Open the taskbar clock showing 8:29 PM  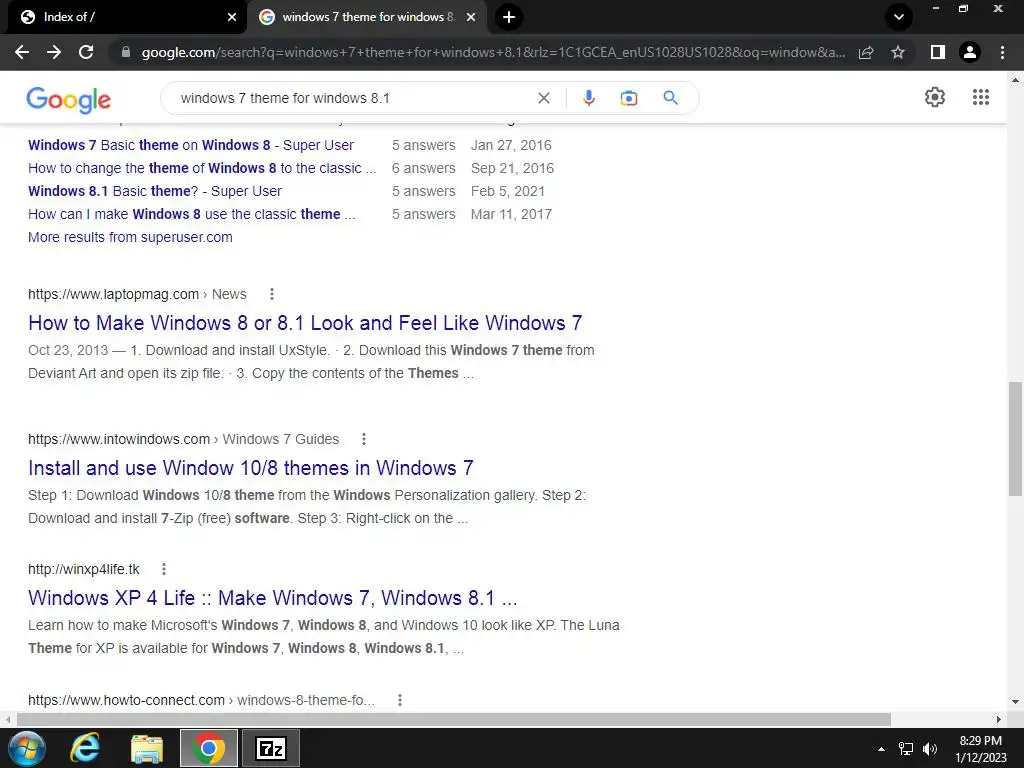980,749
